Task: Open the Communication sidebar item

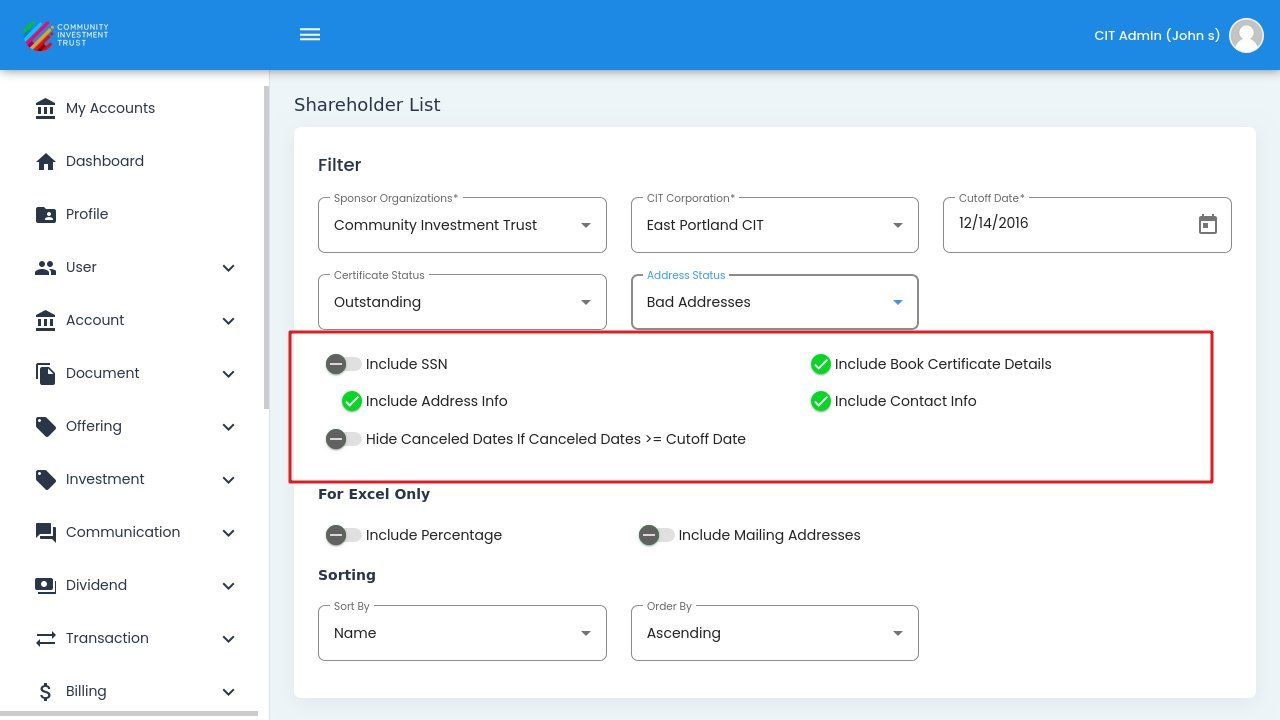Action: 123,532
